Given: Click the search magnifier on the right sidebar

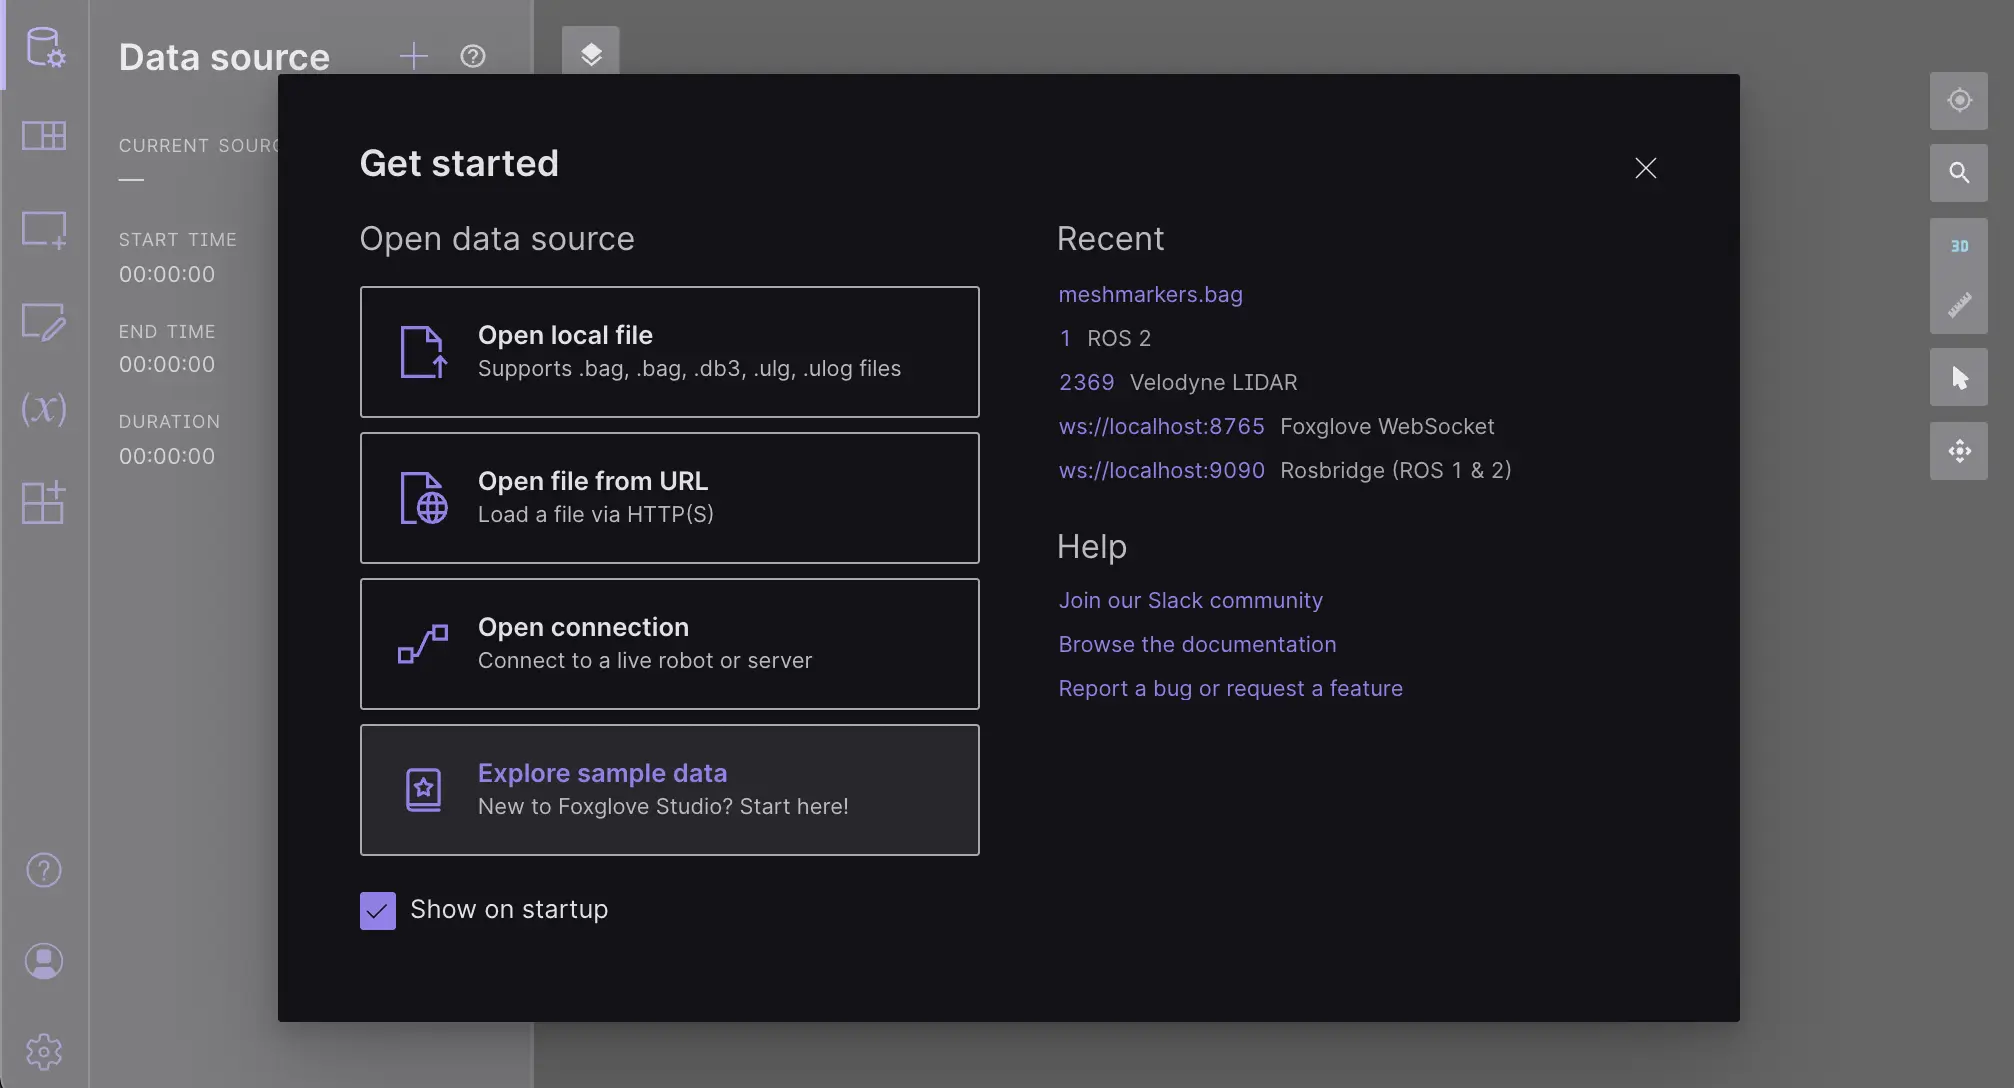Looking at the screenshot, I should coord(1959,172).
